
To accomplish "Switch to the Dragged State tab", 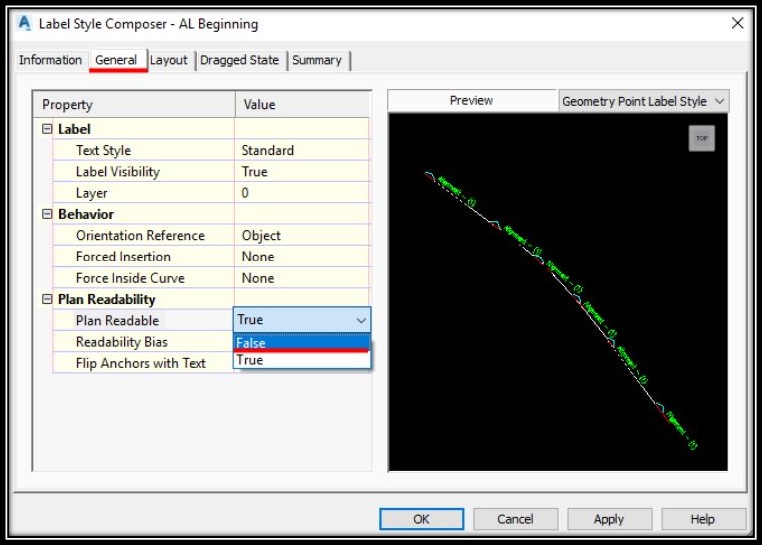I will pos(240,60).
